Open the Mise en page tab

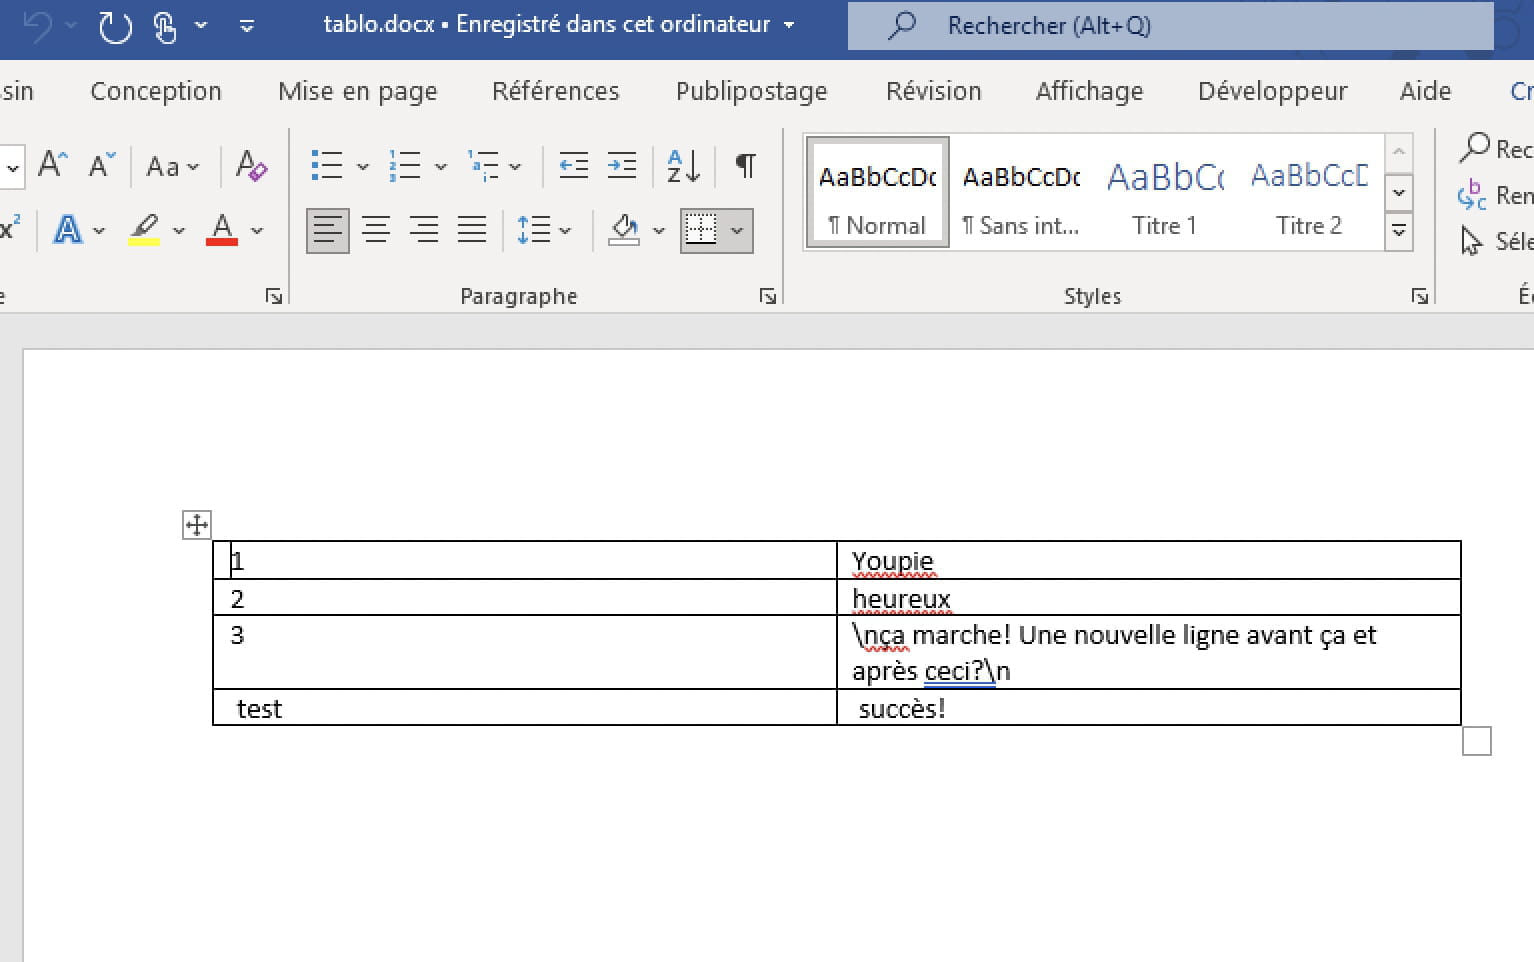(x=357, y=91)
